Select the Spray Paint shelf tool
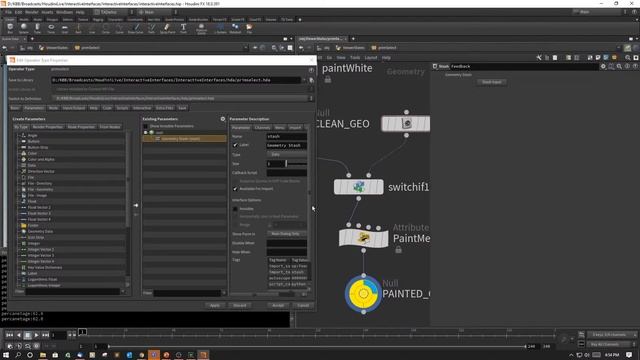 pos(167,28)
